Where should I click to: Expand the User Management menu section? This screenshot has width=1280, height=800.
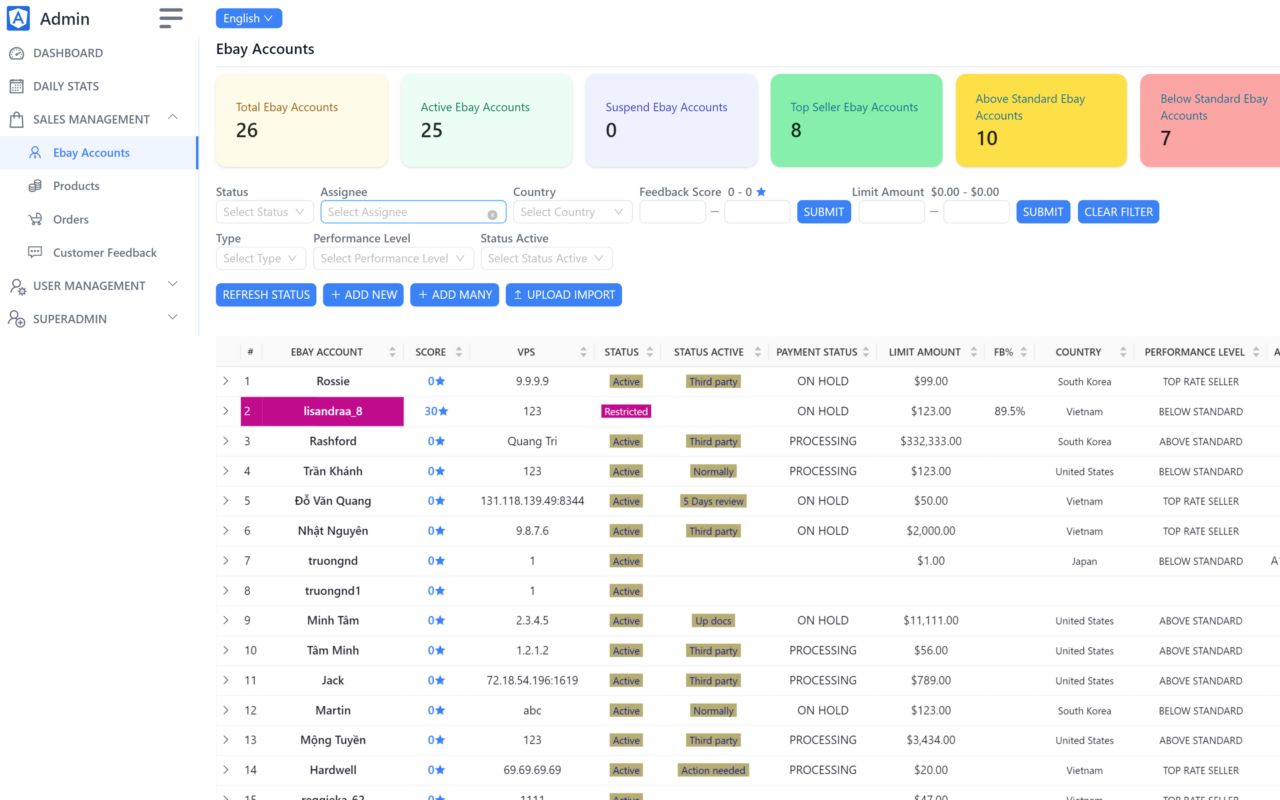click(173, 285)
